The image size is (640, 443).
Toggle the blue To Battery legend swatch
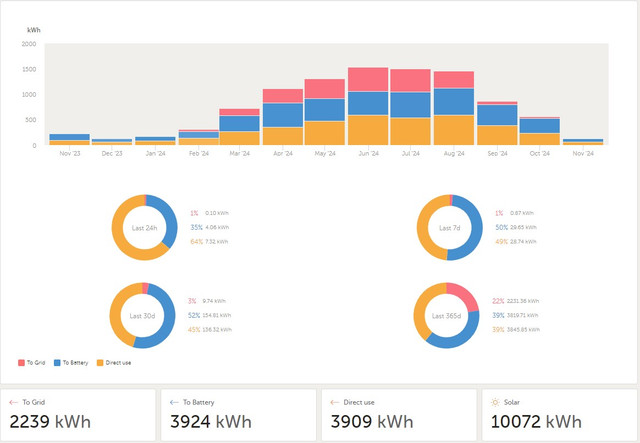coord(57,363)
